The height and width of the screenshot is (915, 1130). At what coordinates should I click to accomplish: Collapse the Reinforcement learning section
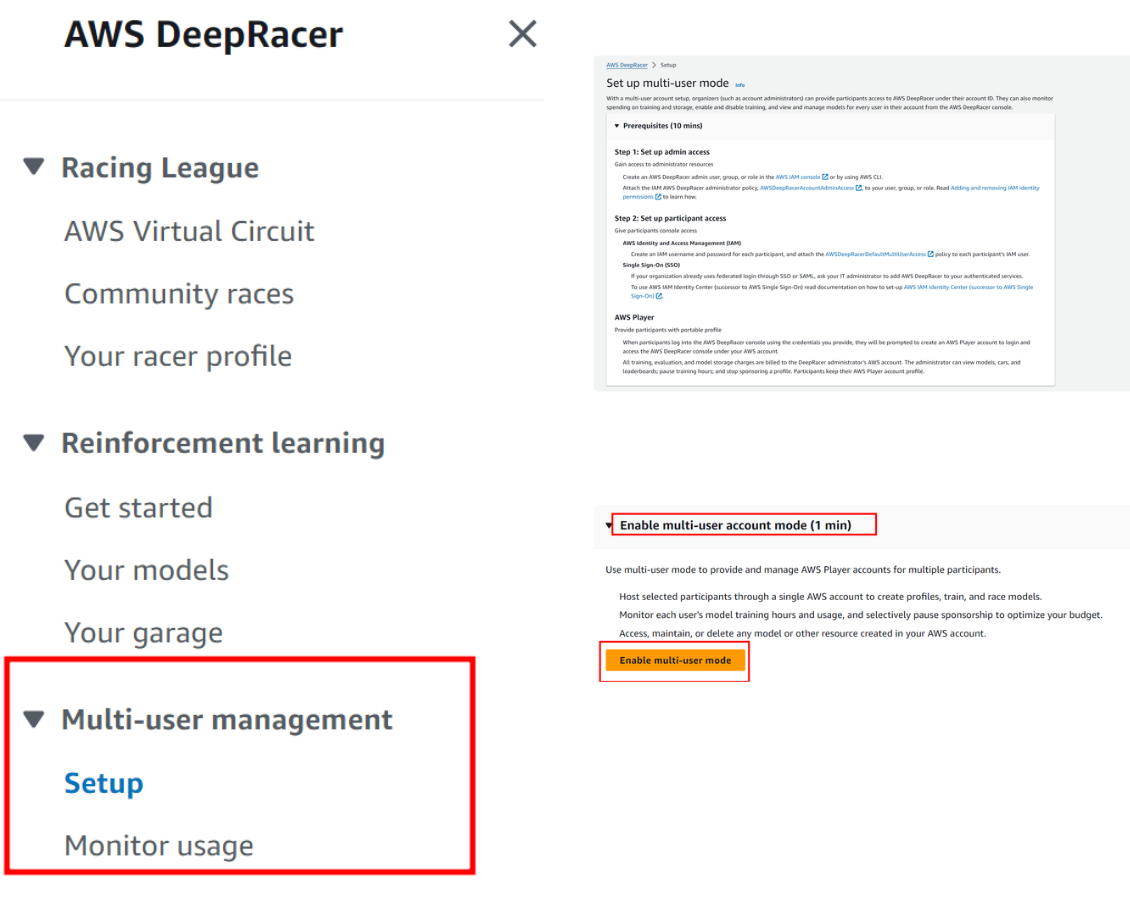pos(34,442)
